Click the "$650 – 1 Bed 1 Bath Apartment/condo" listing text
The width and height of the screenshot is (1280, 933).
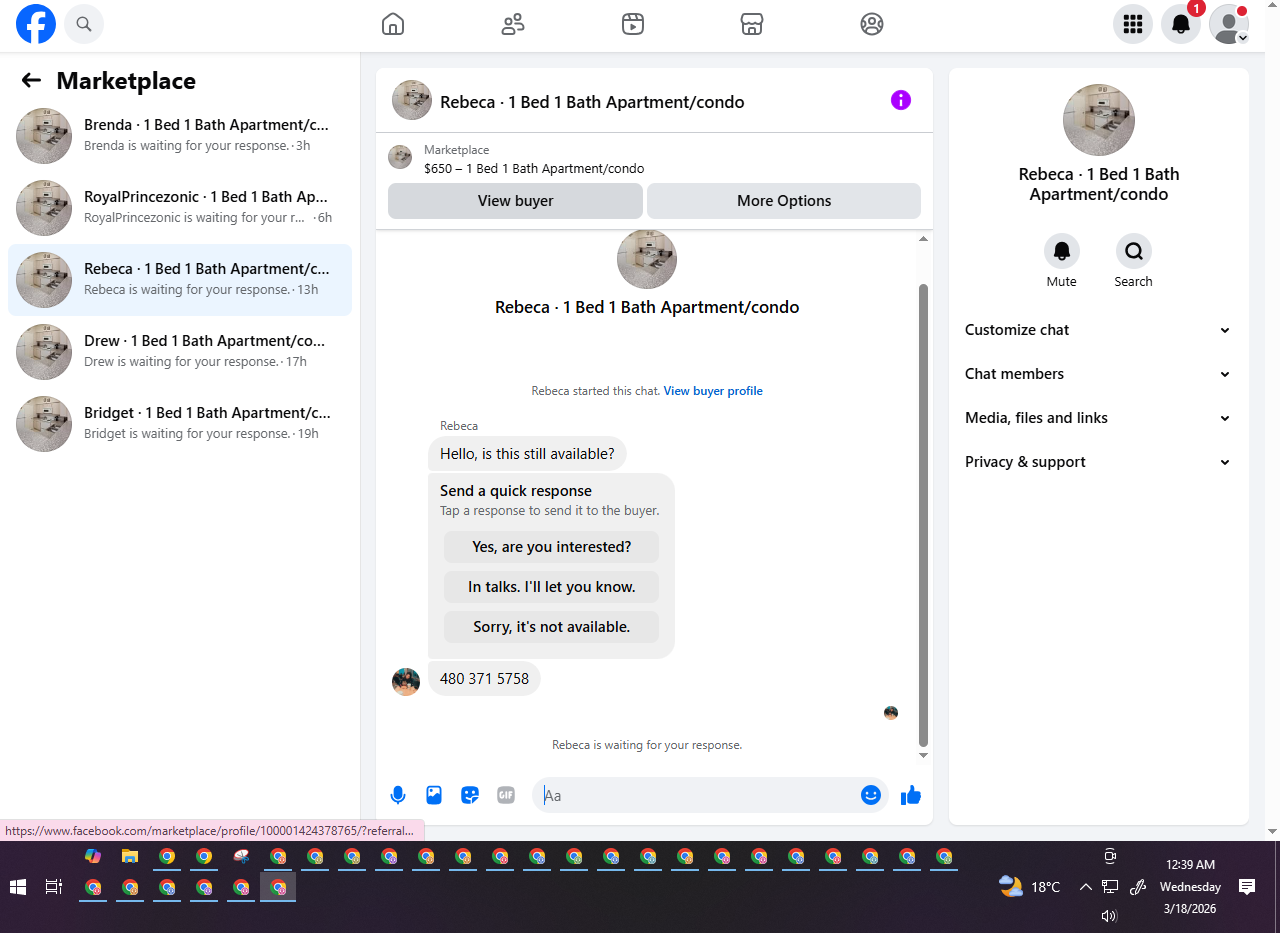click(534, 169)
